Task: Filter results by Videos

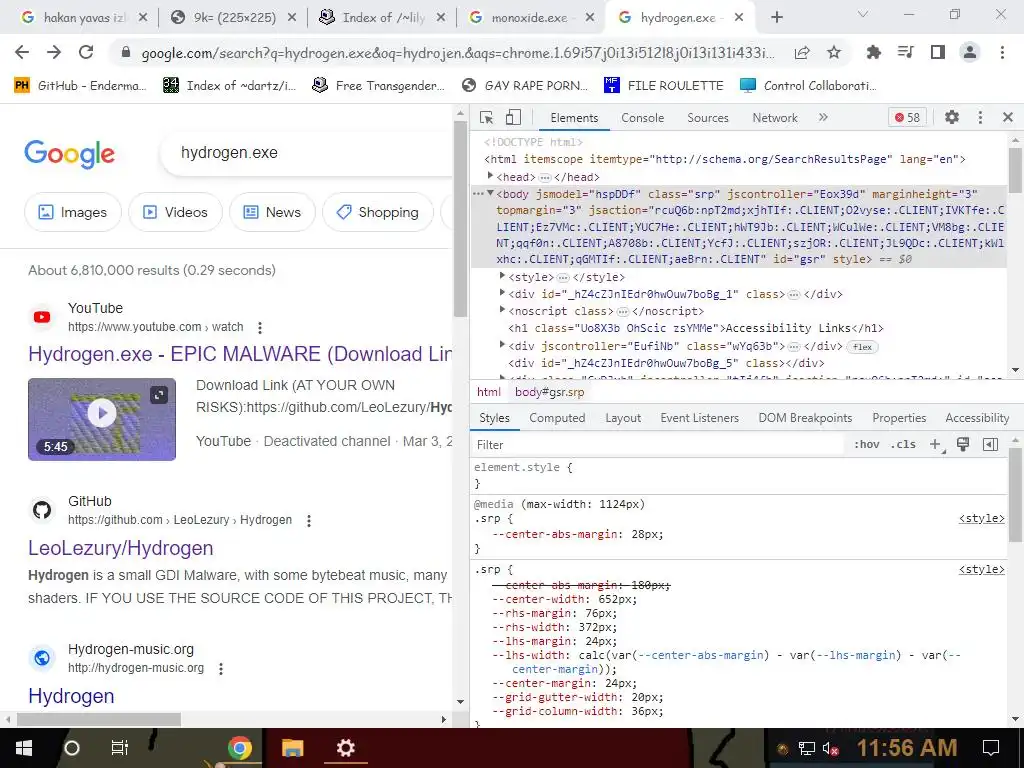Action: [x=175, y=212]
